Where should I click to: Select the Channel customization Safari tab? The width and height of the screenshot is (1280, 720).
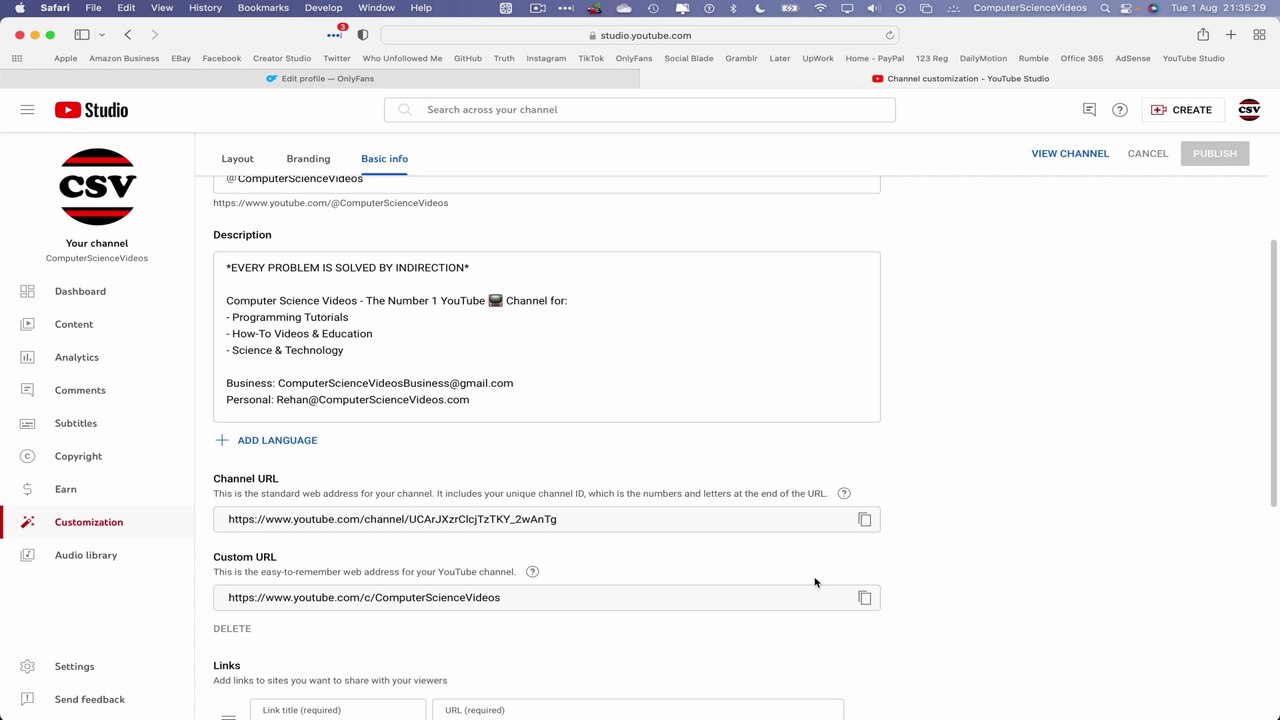tap(960, 79)
